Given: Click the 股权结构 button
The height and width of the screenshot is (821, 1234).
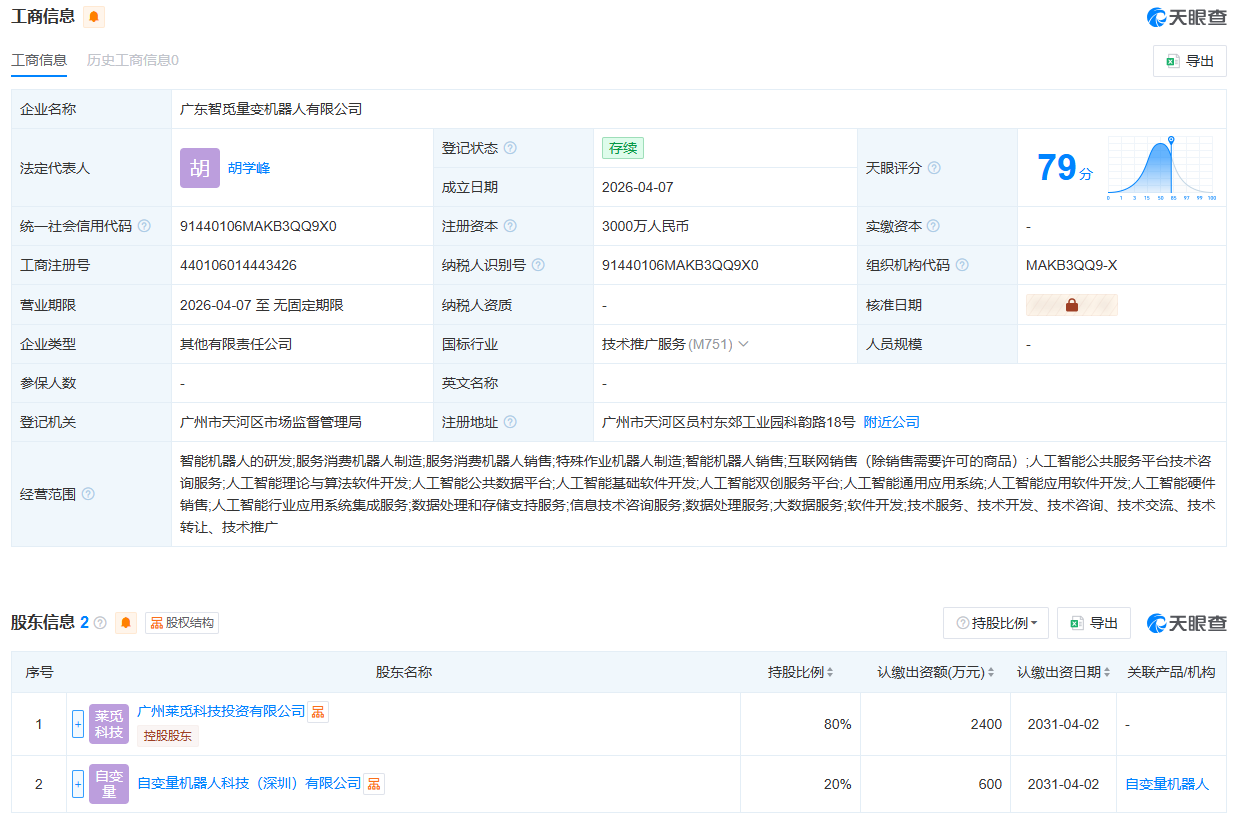Looking at the screenshot, I should [x=182, y=623].
